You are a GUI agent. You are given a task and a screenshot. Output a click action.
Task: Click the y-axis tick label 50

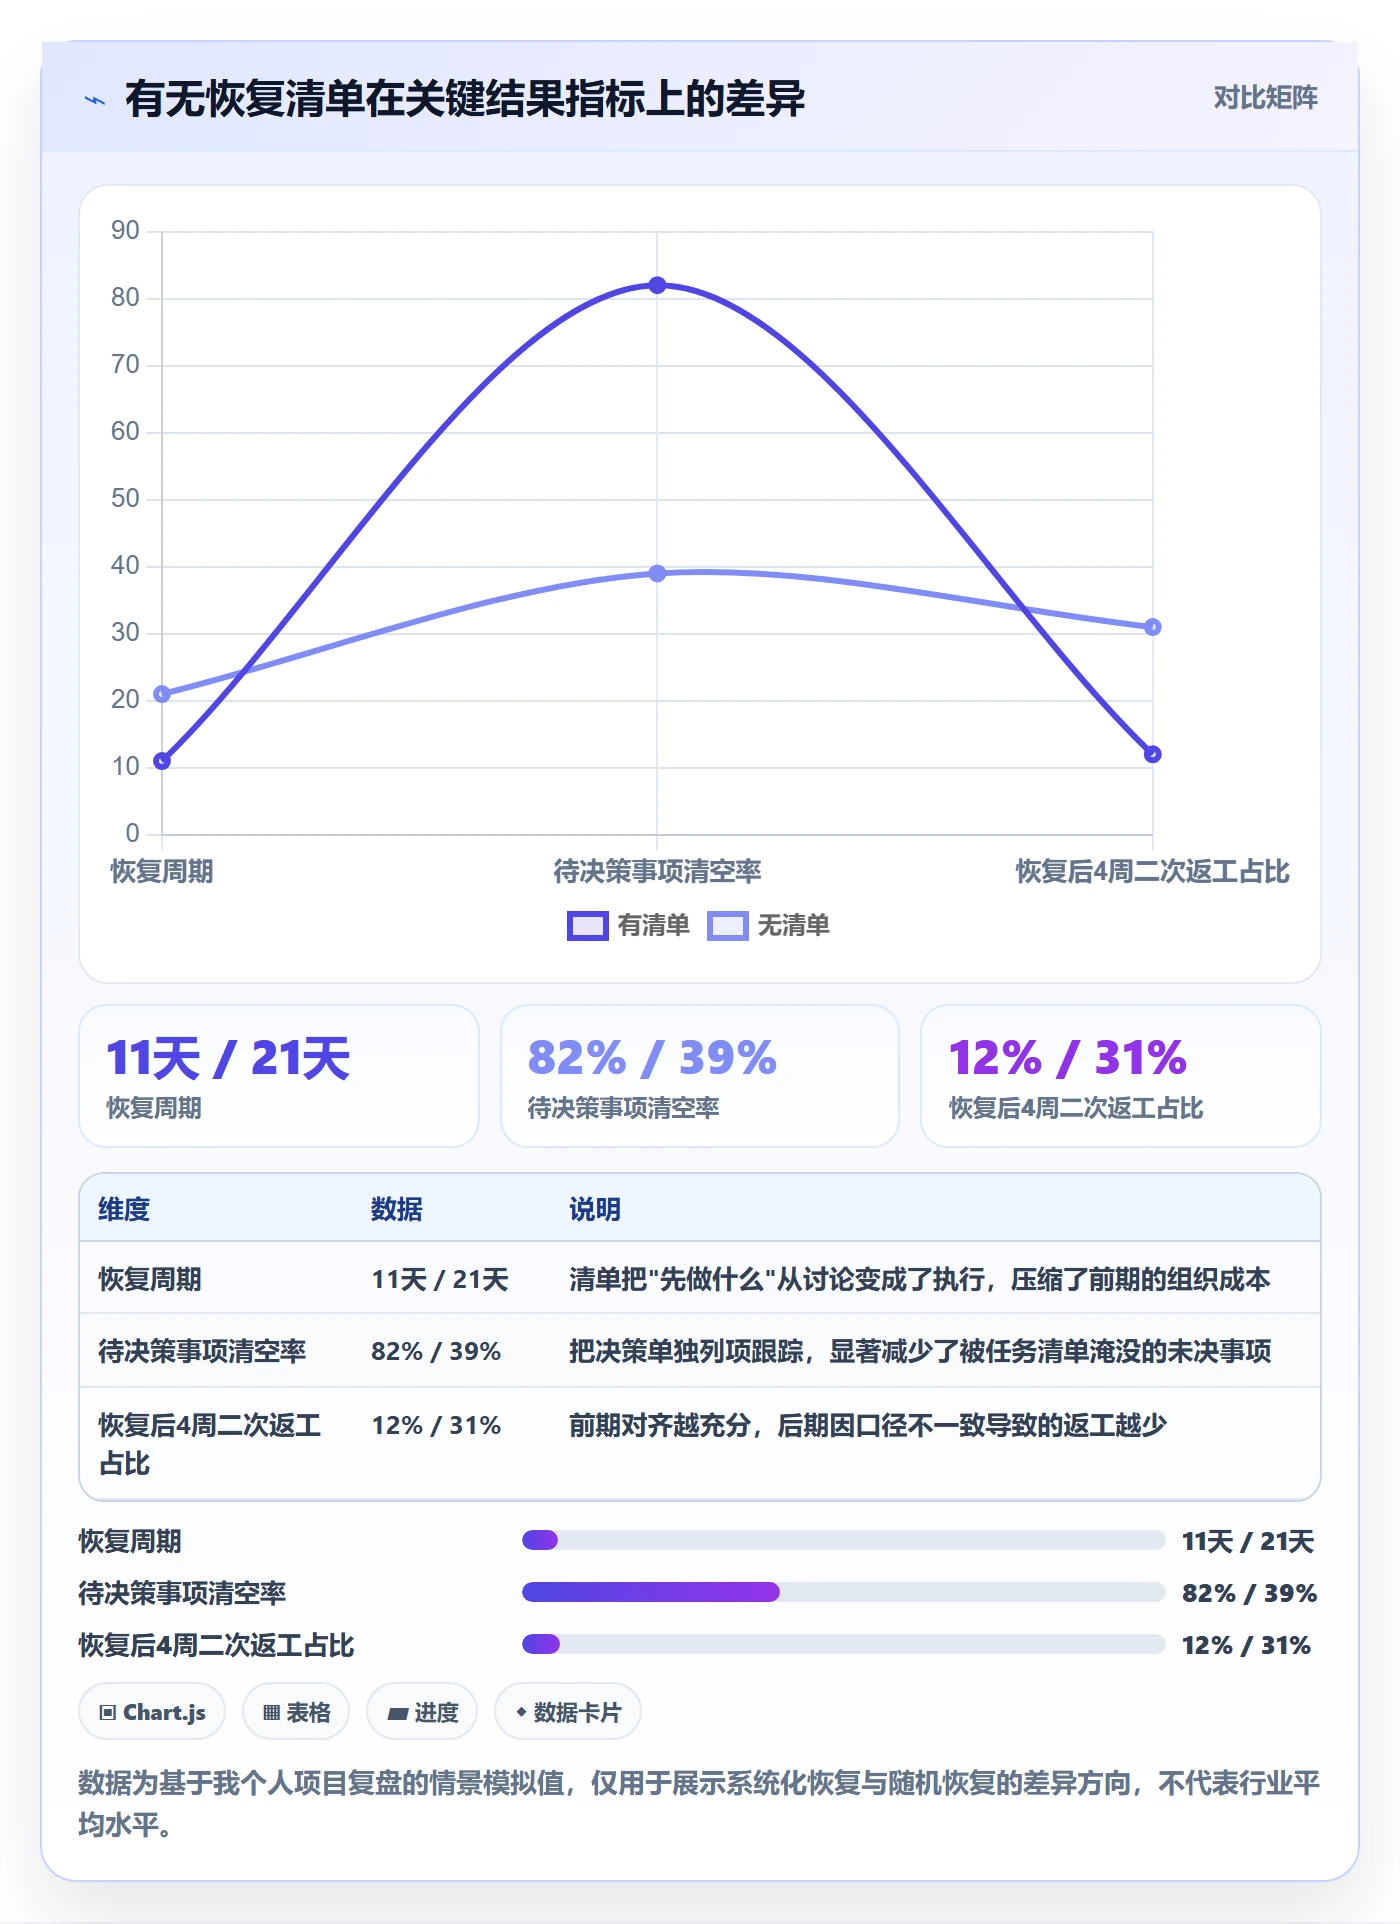coord(125,499)
